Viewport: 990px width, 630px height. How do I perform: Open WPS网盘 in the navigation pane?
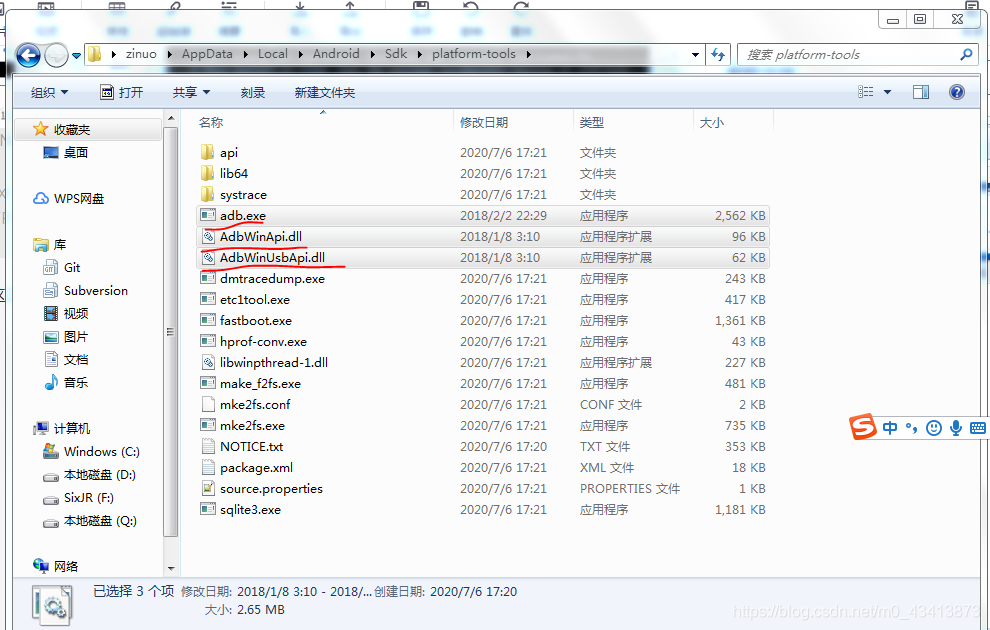pos(79,198)
